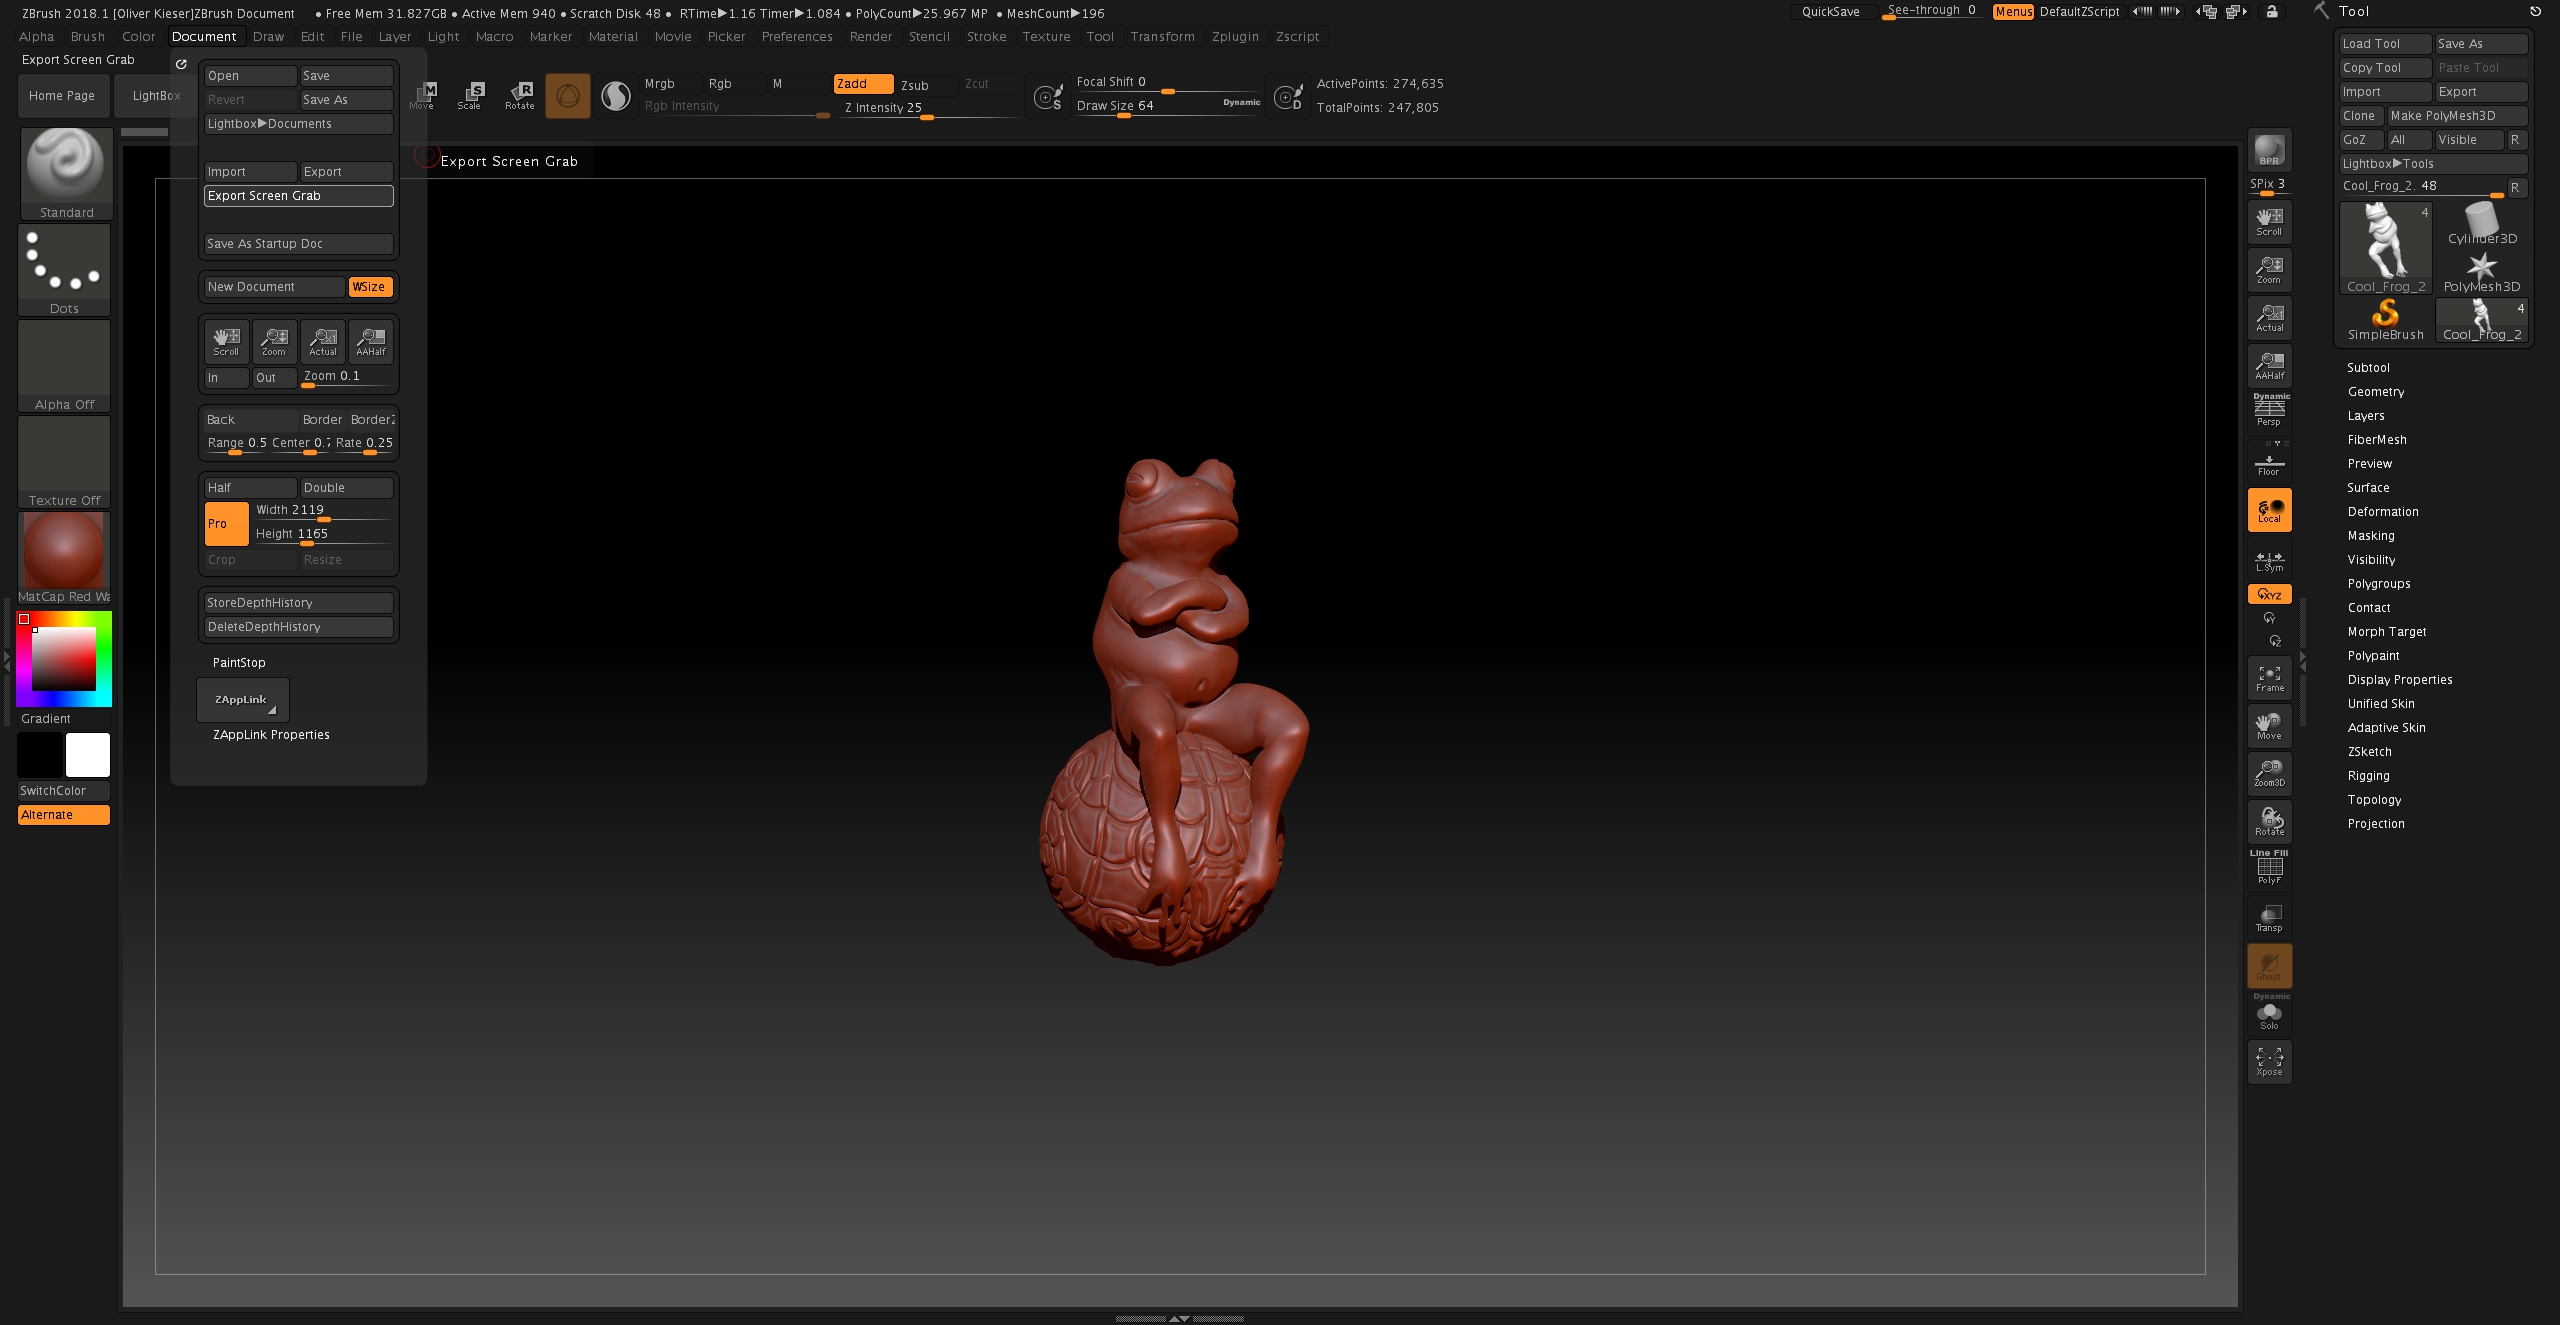
Task: Open the Material menu
Action: click(613, 37)
